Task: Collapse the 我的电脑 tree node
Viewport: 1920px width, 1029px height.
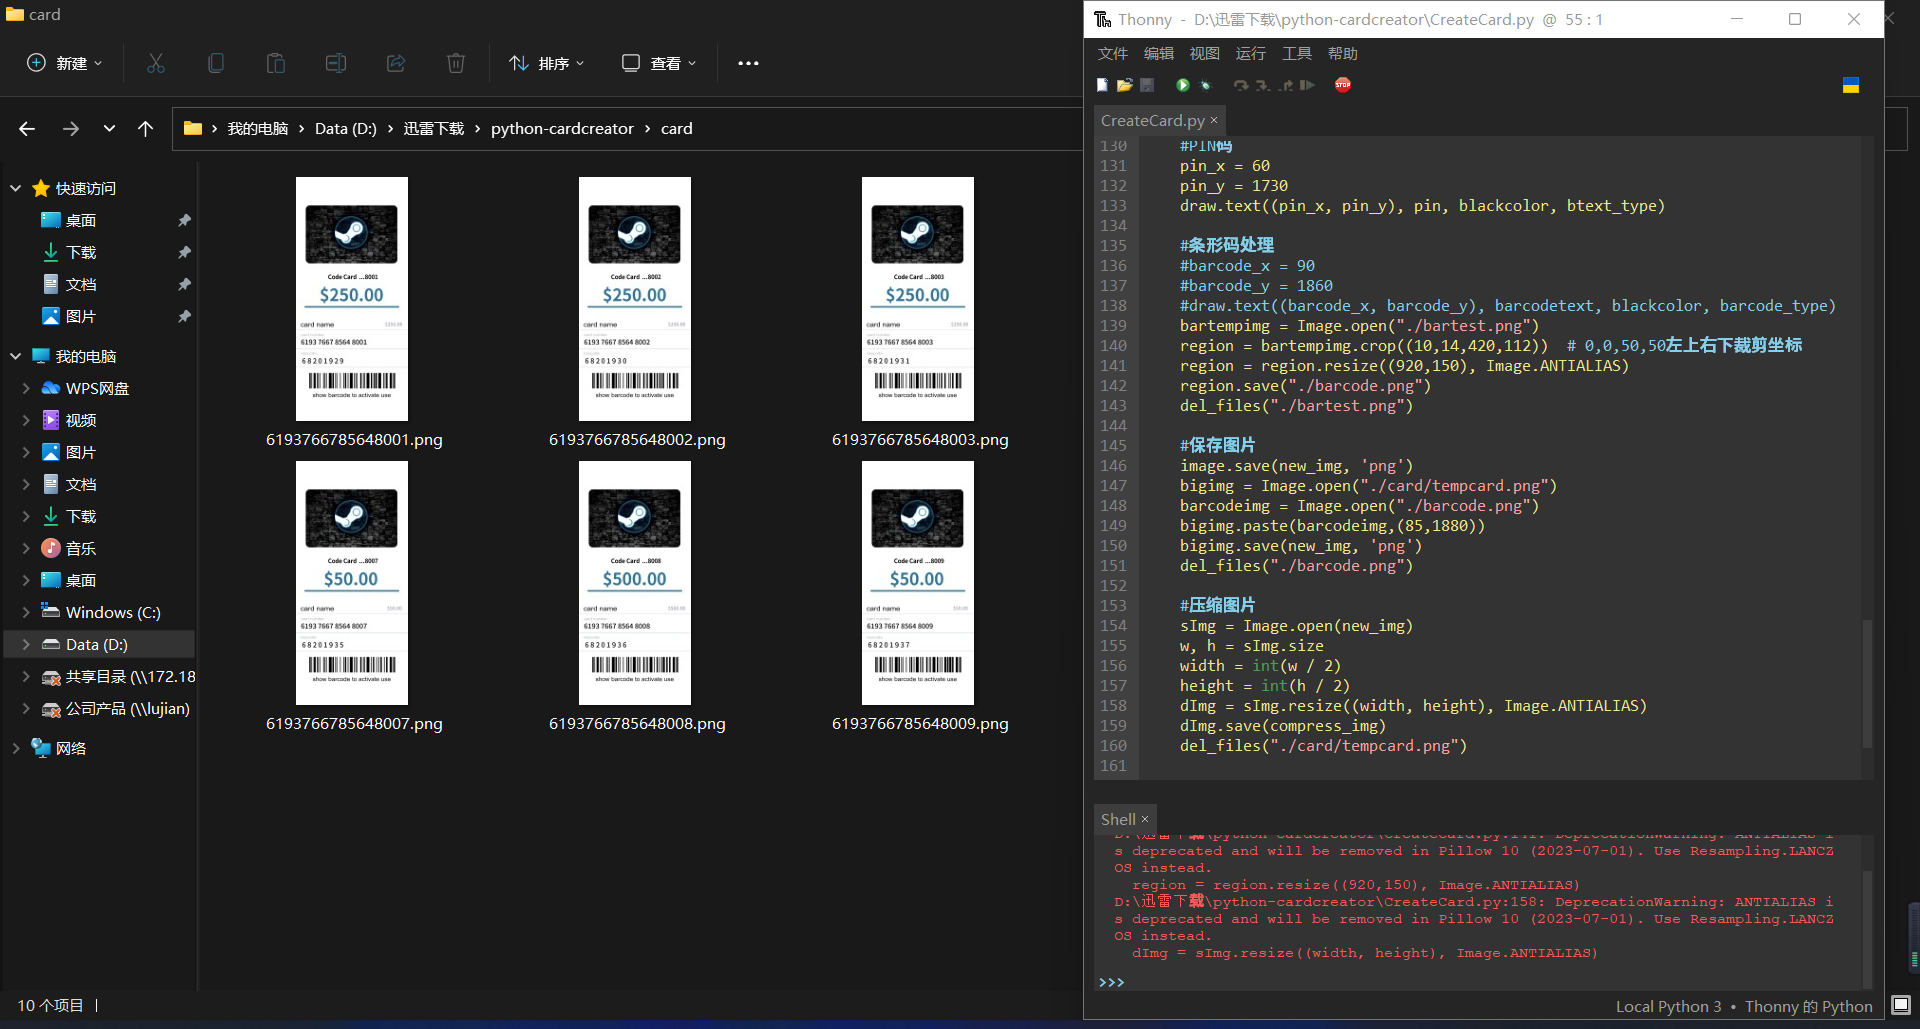Action: [15, 356]
